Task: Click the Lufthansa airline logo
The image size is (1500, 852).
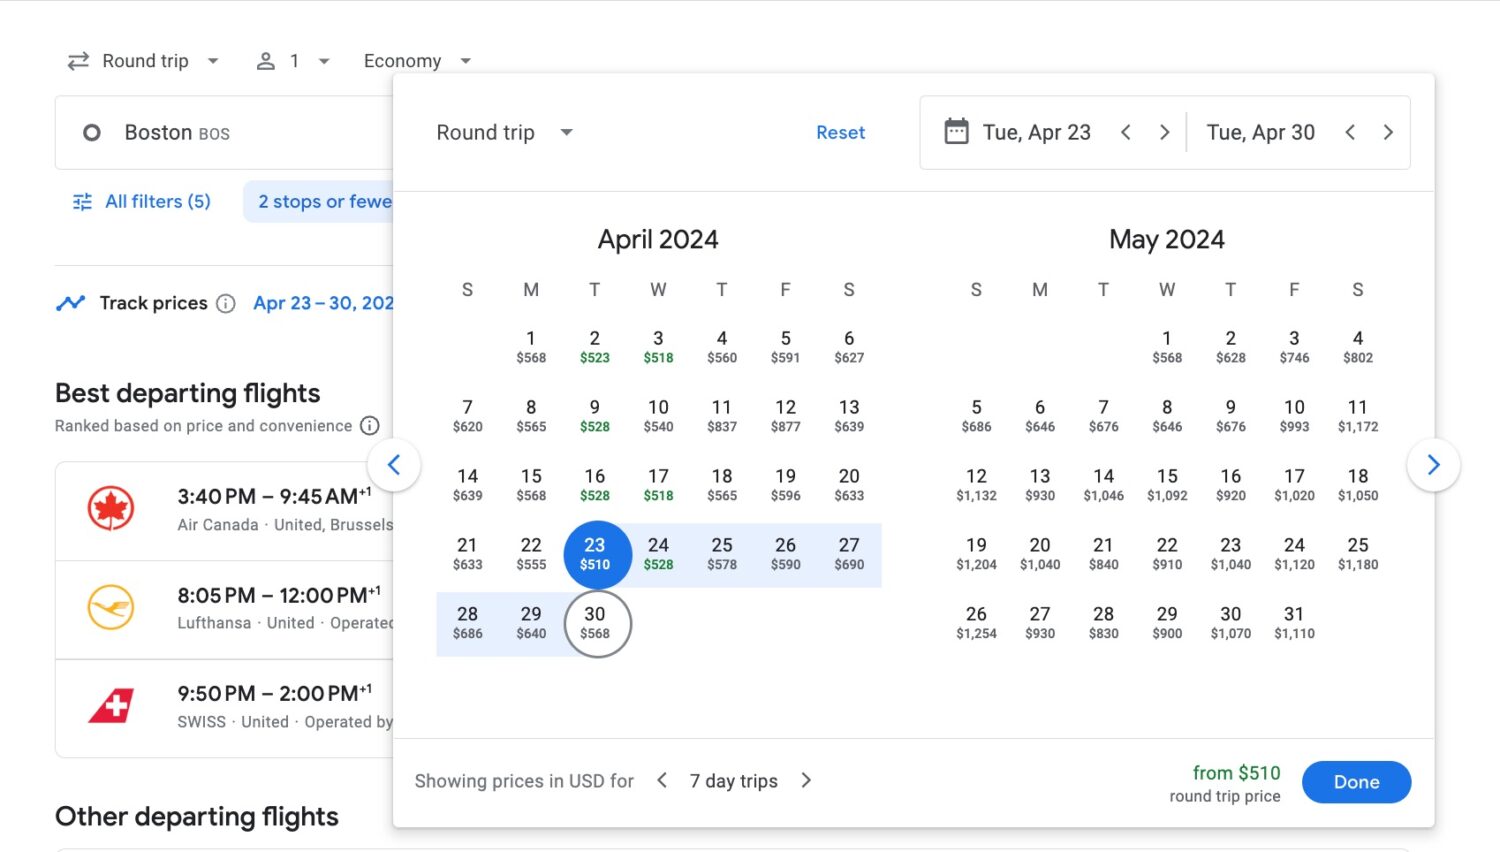Action: tap(112, 606)
